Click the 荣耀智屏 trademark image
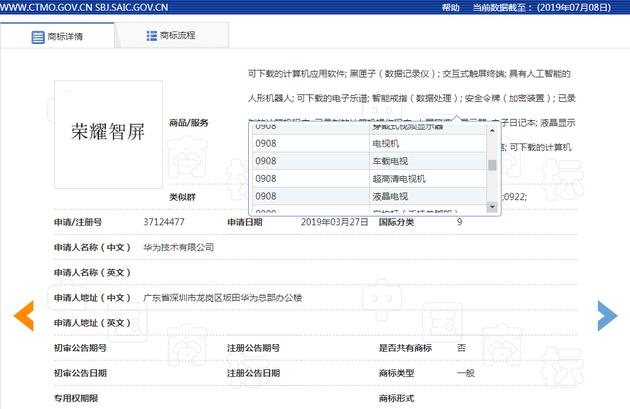The image size is (630, 409). (108, 131)
